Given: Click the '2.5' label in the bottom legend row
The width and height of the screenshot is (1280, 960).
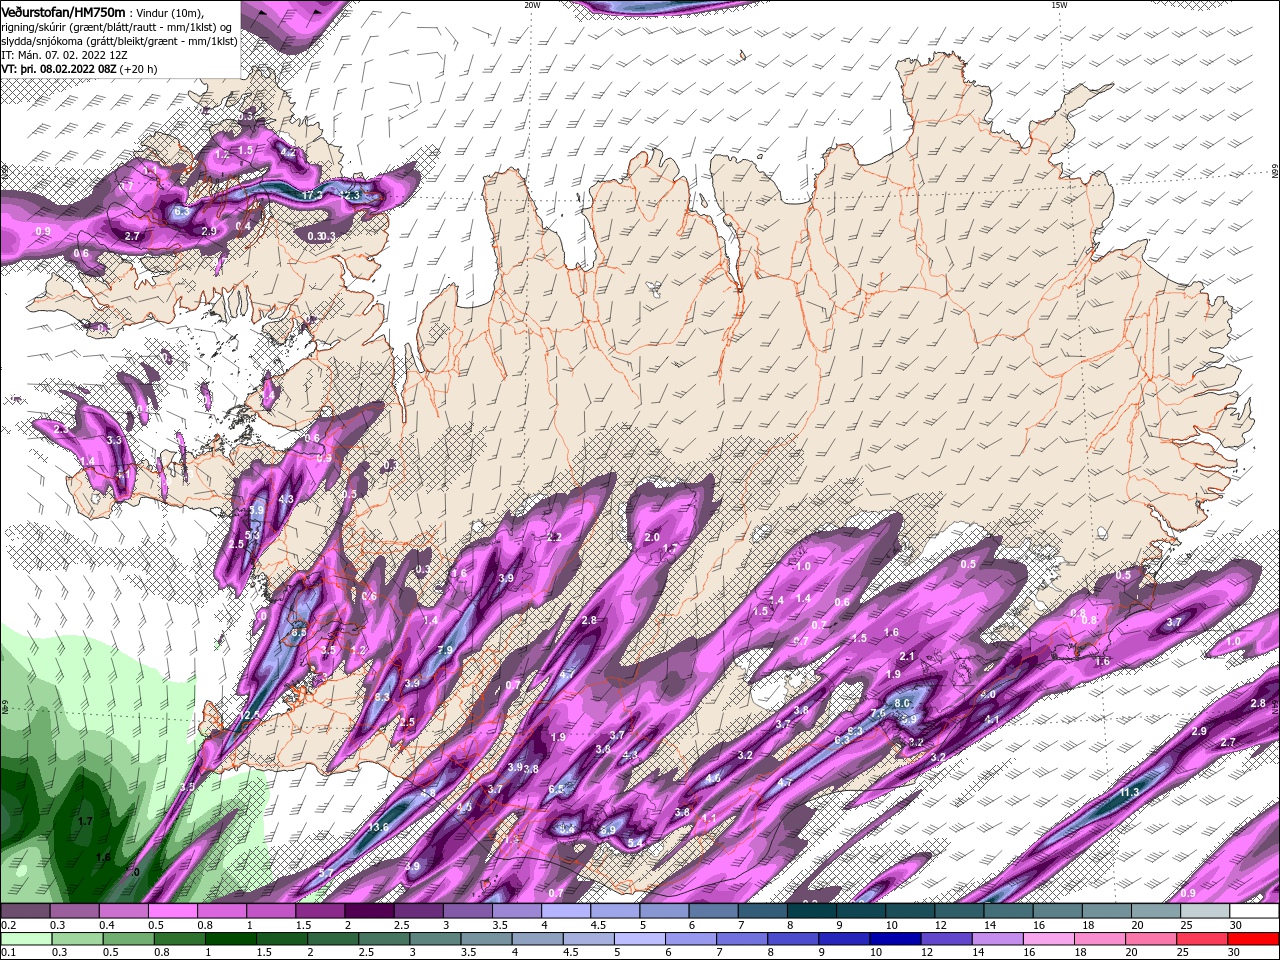Looking at the screenshot, I should (x=366, y=952).
